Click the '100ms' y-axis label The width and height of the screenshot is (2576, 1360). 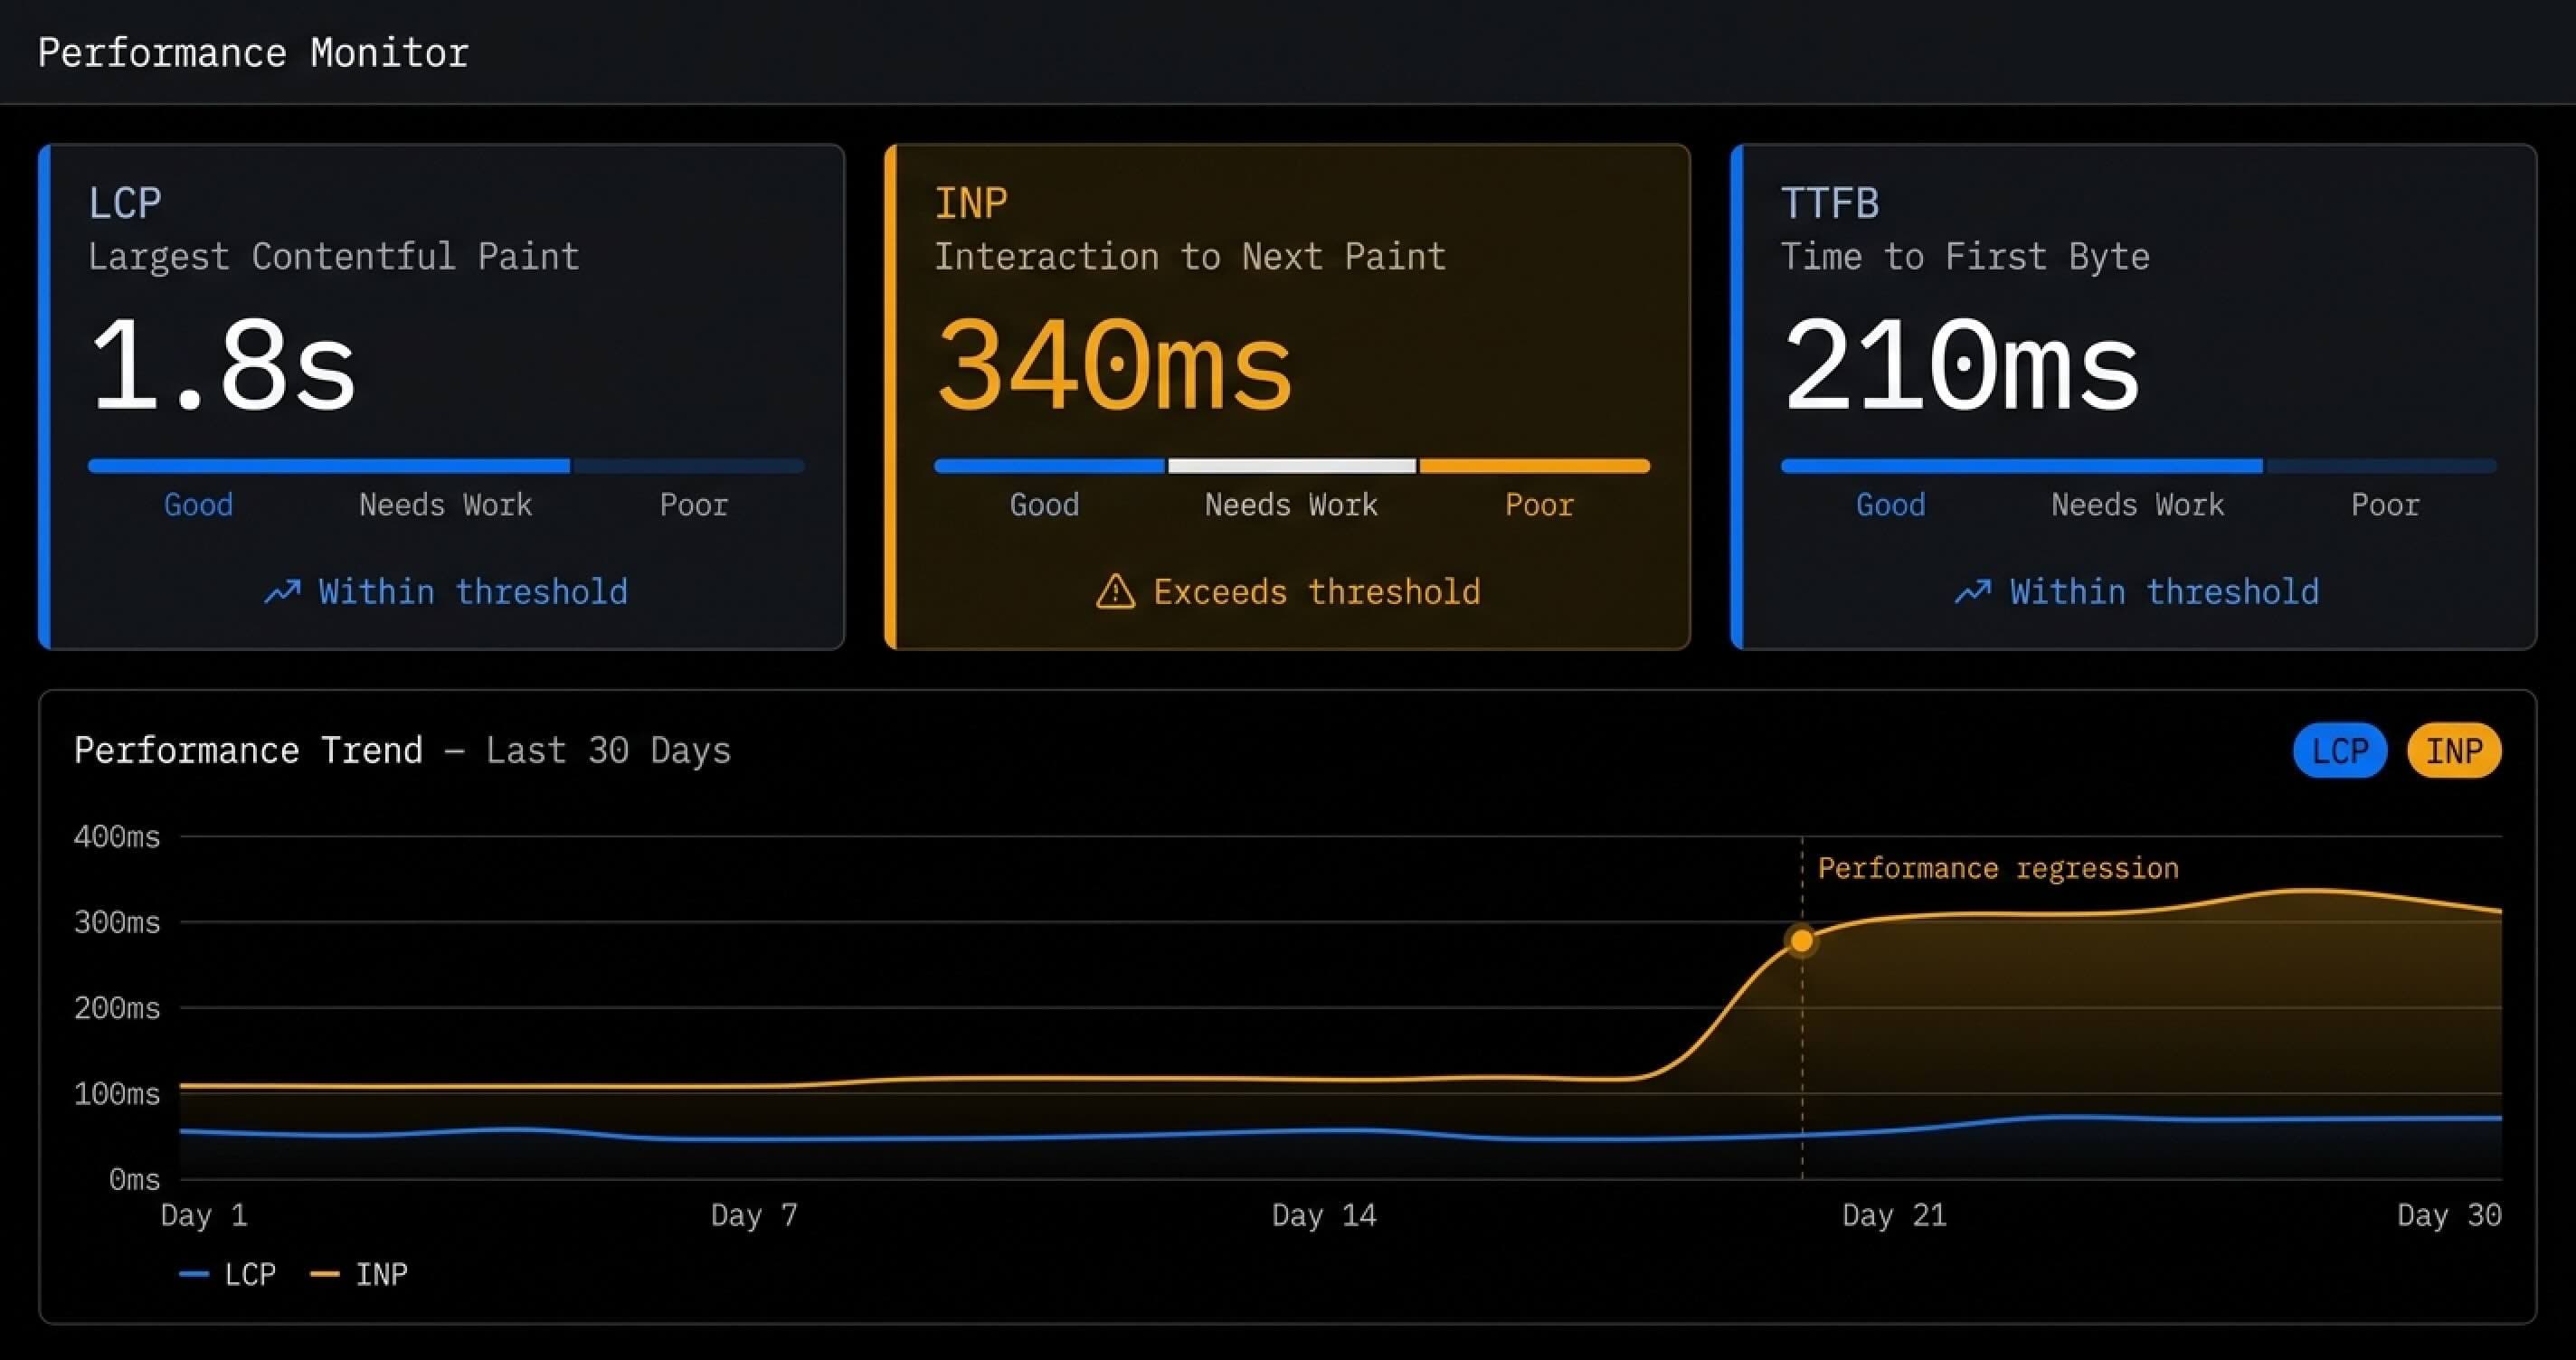tap(117, 1094)
